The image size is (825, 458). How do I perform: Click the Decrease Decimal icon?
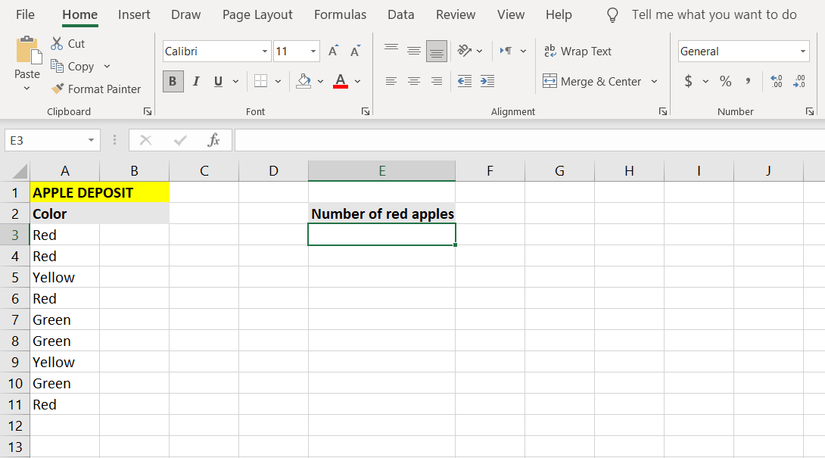799,81
